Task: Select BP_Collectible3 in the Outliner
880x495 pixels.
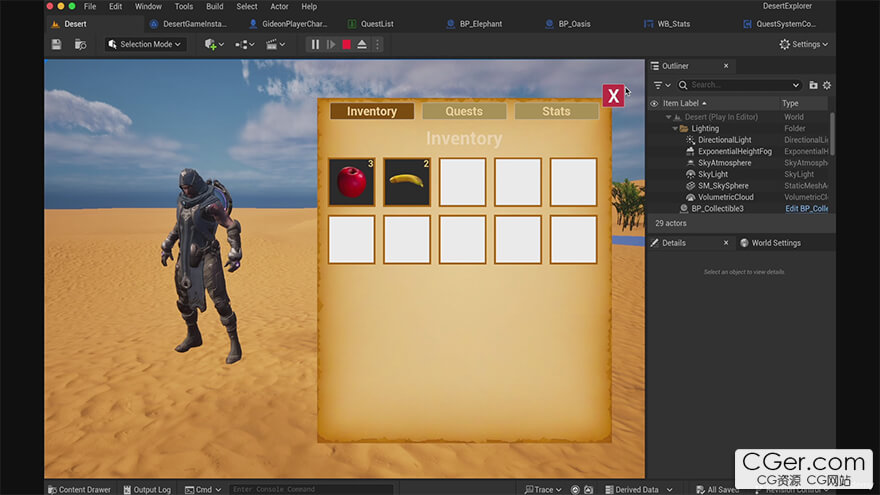Action: (717, 209)
